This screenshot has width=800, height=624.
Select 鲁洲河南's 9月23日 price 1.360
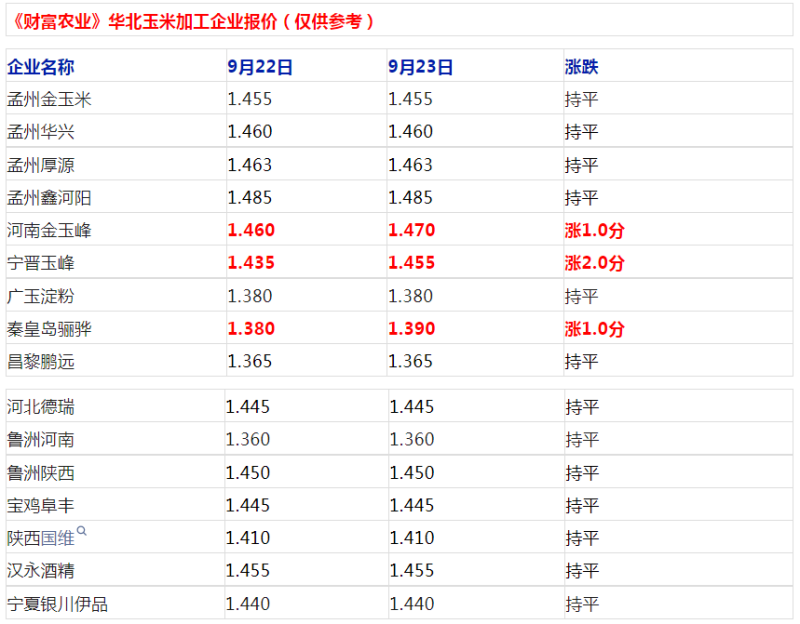pyautogui.click(x=412, y=439)
